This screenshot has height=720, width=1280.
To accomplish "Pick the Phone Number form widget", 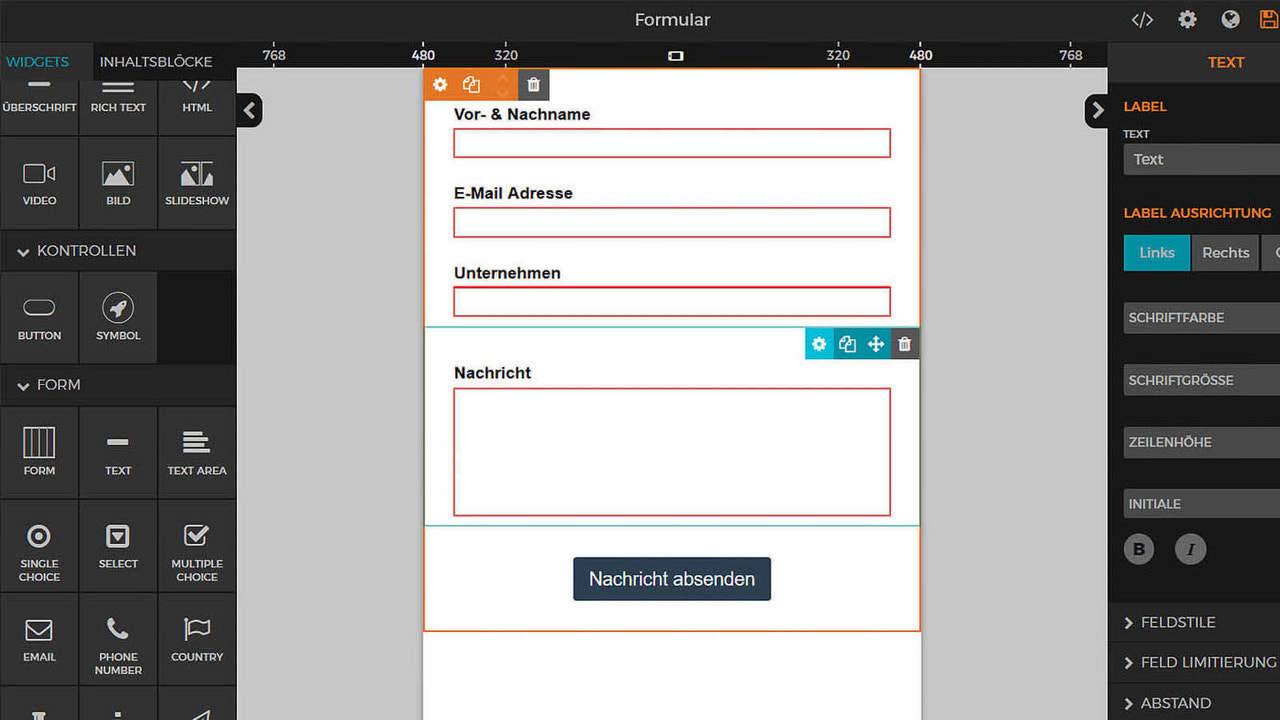I will pyautogui.click(x=118, y=640).
